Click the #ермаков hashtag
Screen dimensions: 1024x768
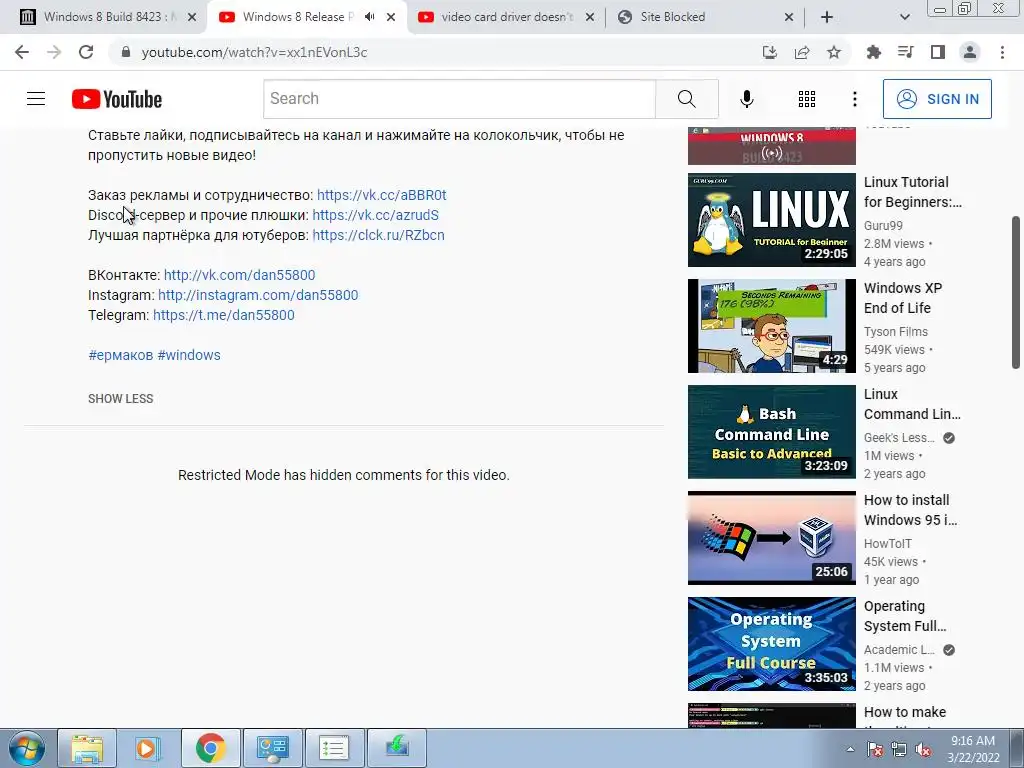(121, 355)
